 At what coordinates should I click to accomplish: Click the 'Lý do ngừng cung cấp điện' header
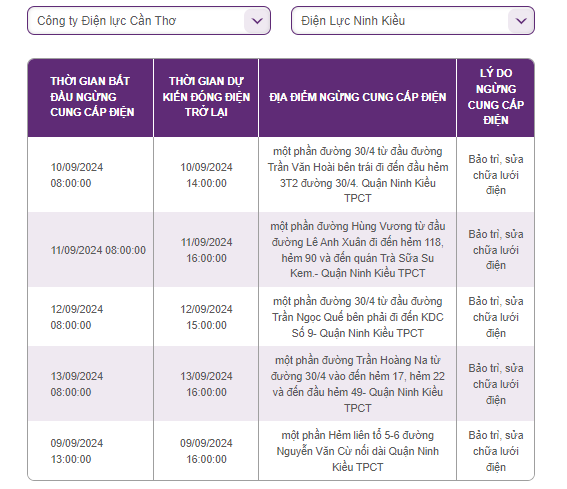coord(496,97)
